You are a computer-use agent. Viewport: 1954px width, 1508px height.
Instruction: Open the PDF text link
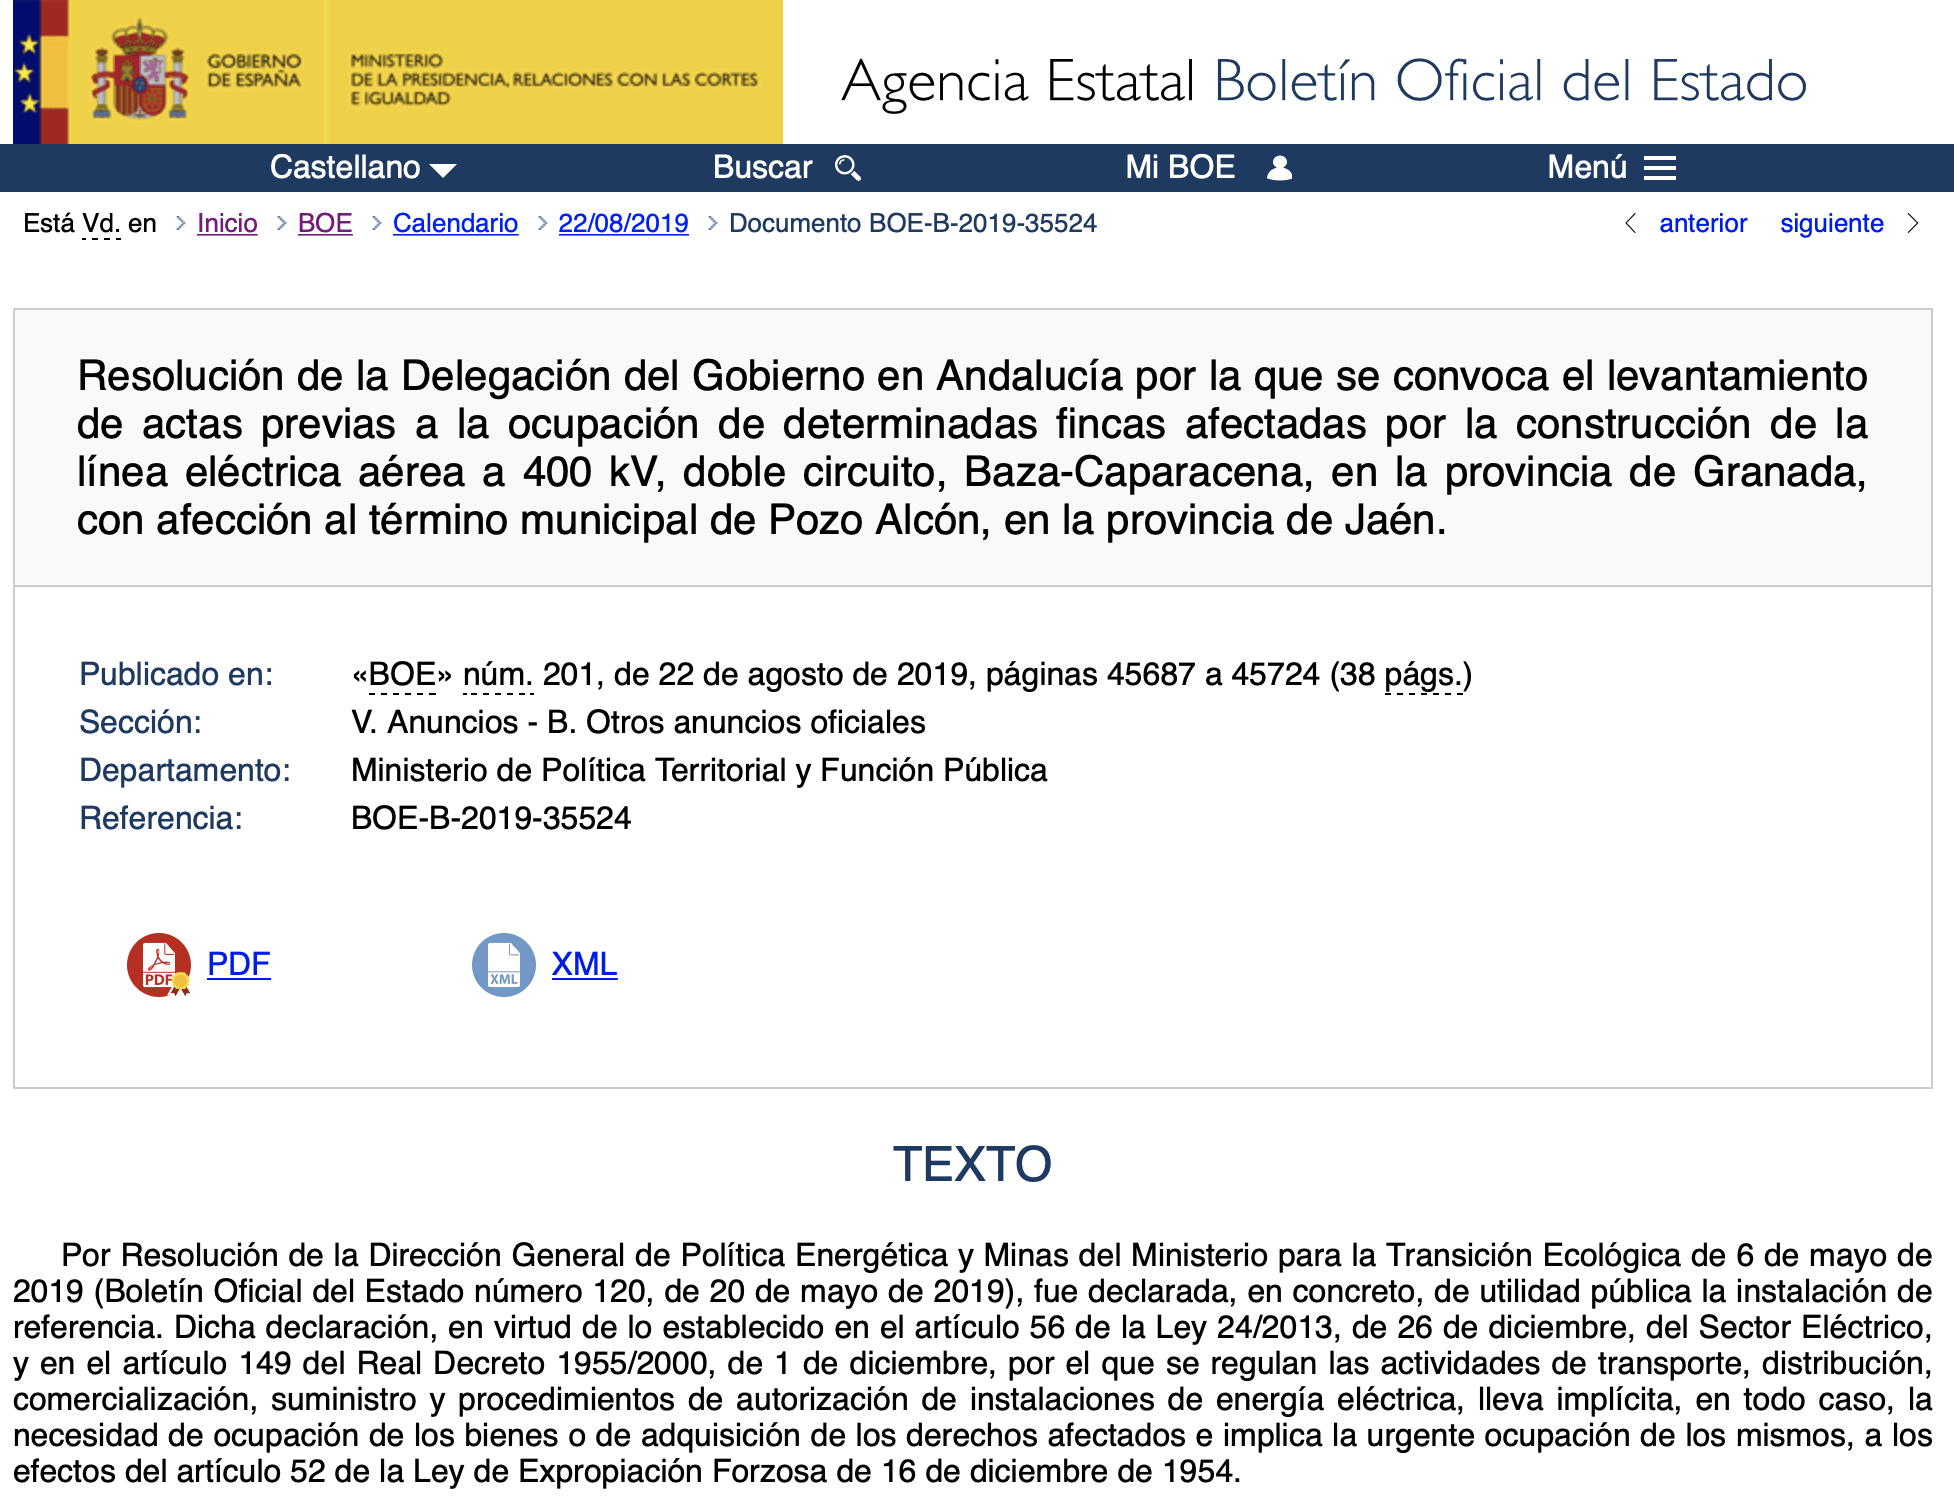coord(239,964)
